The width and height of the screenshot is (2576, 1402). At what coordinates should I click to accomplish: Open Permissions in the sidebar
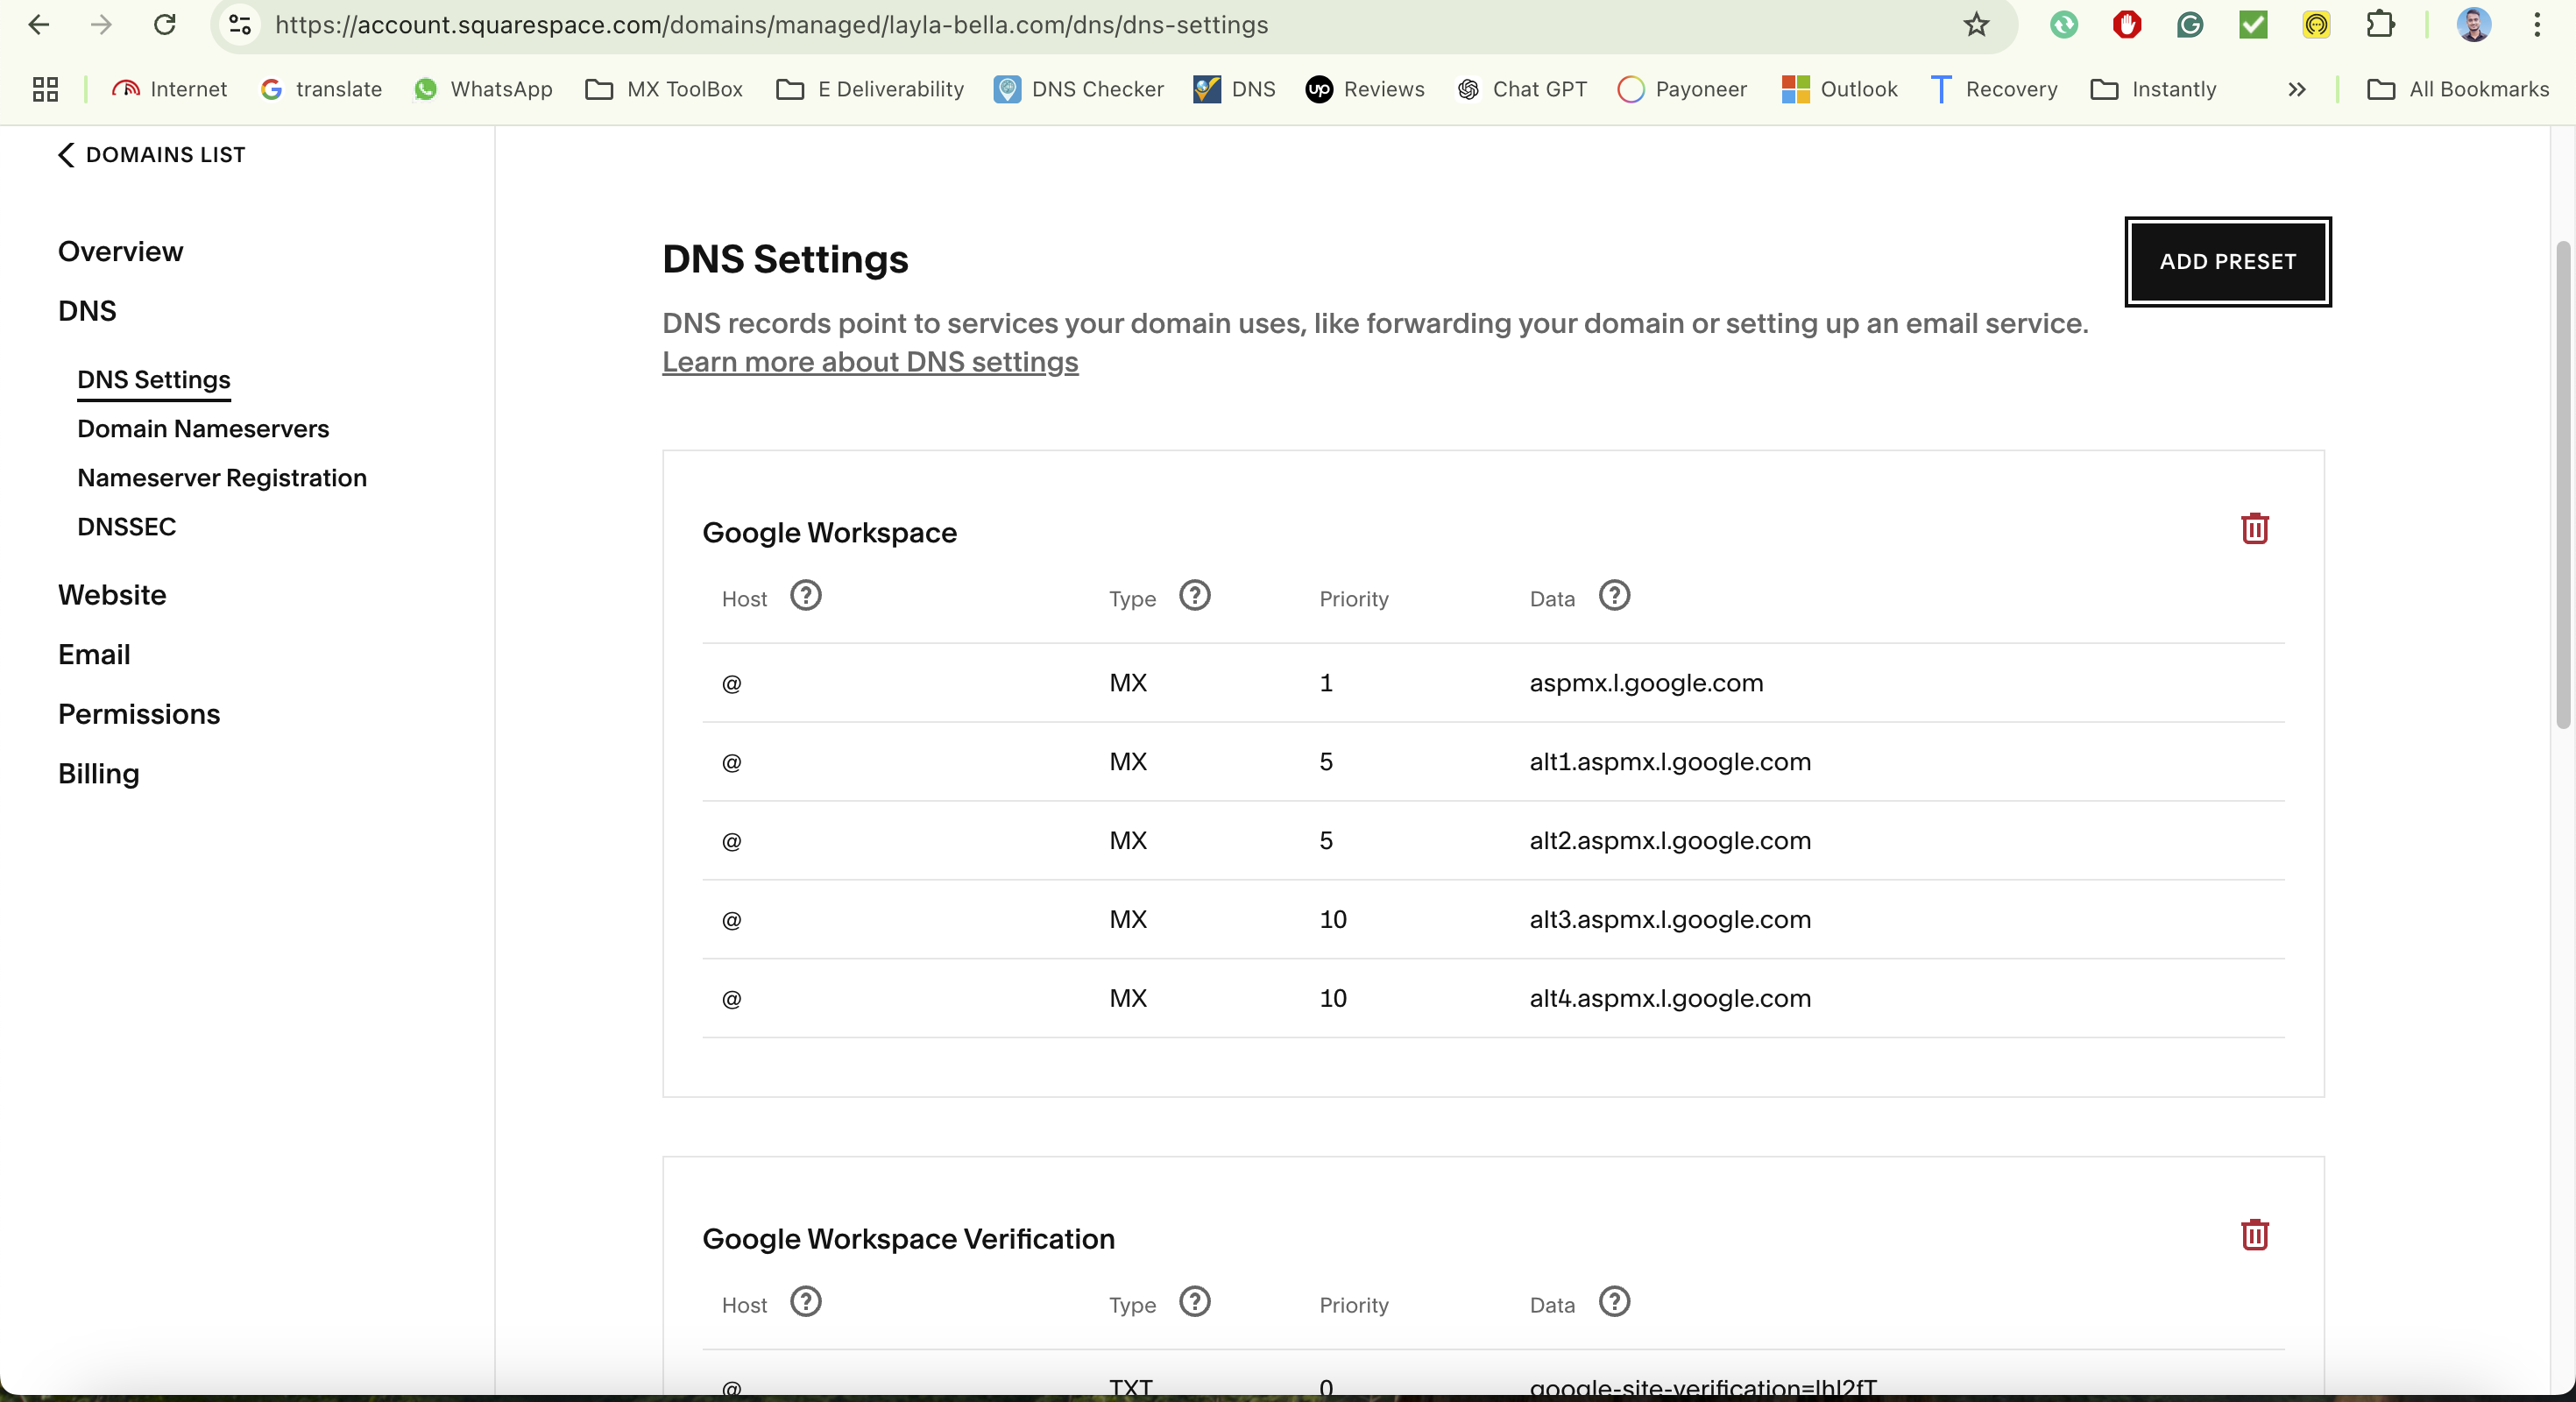pyautogui.click(x=139, y=714)
